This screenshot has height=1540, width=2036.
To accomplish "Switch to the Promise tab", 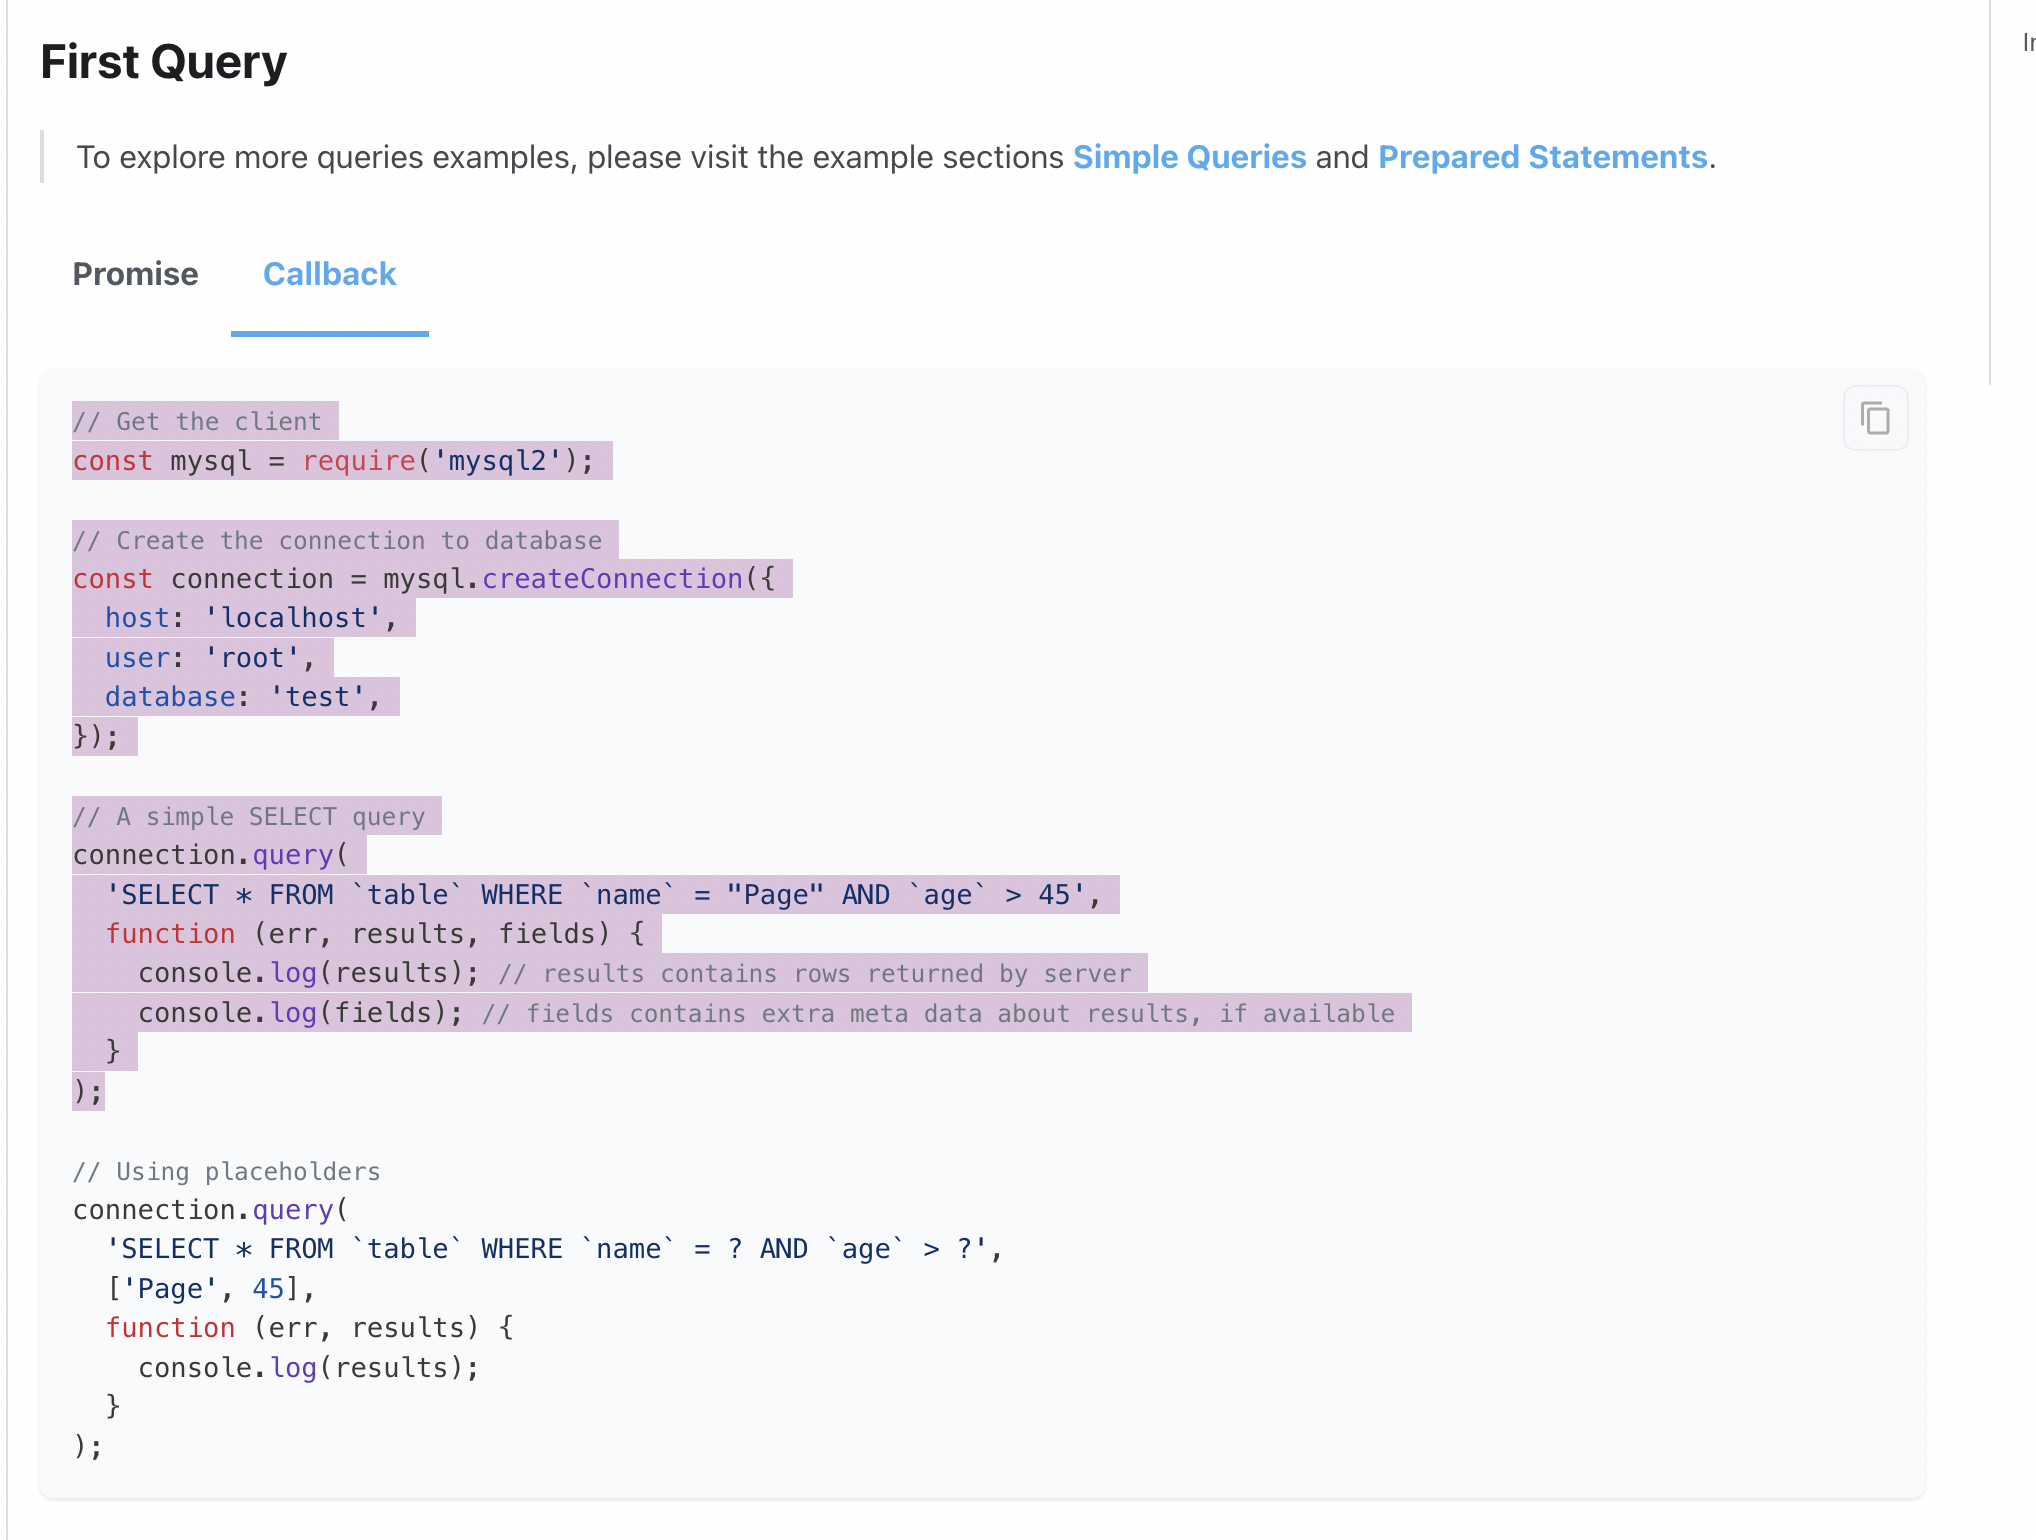I will point(135,274).
